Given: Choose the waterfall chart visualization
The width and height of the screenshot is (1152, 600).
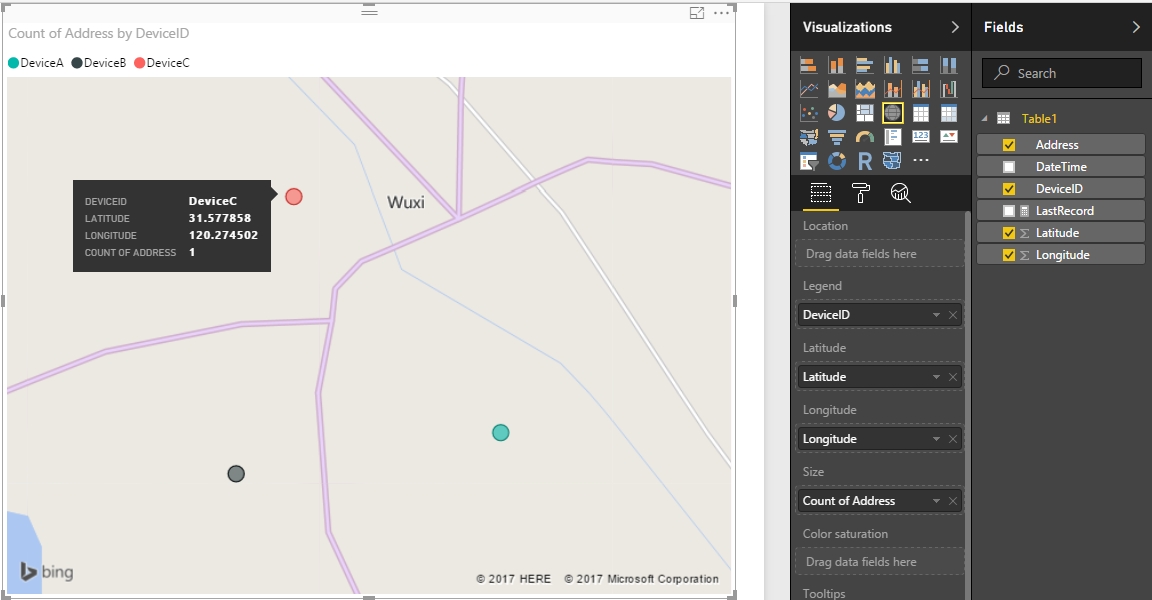Looking at the screenshot, I should click(948, 90).
